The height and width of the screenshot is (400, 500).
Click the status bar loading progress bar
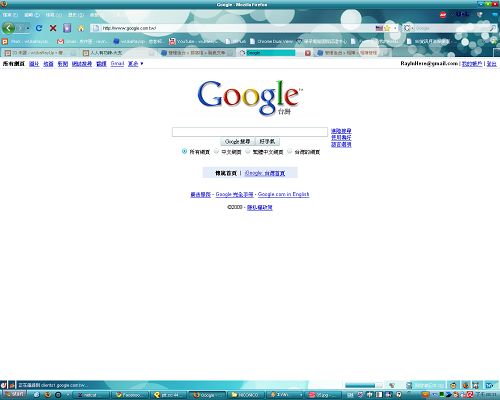point(364,385)
